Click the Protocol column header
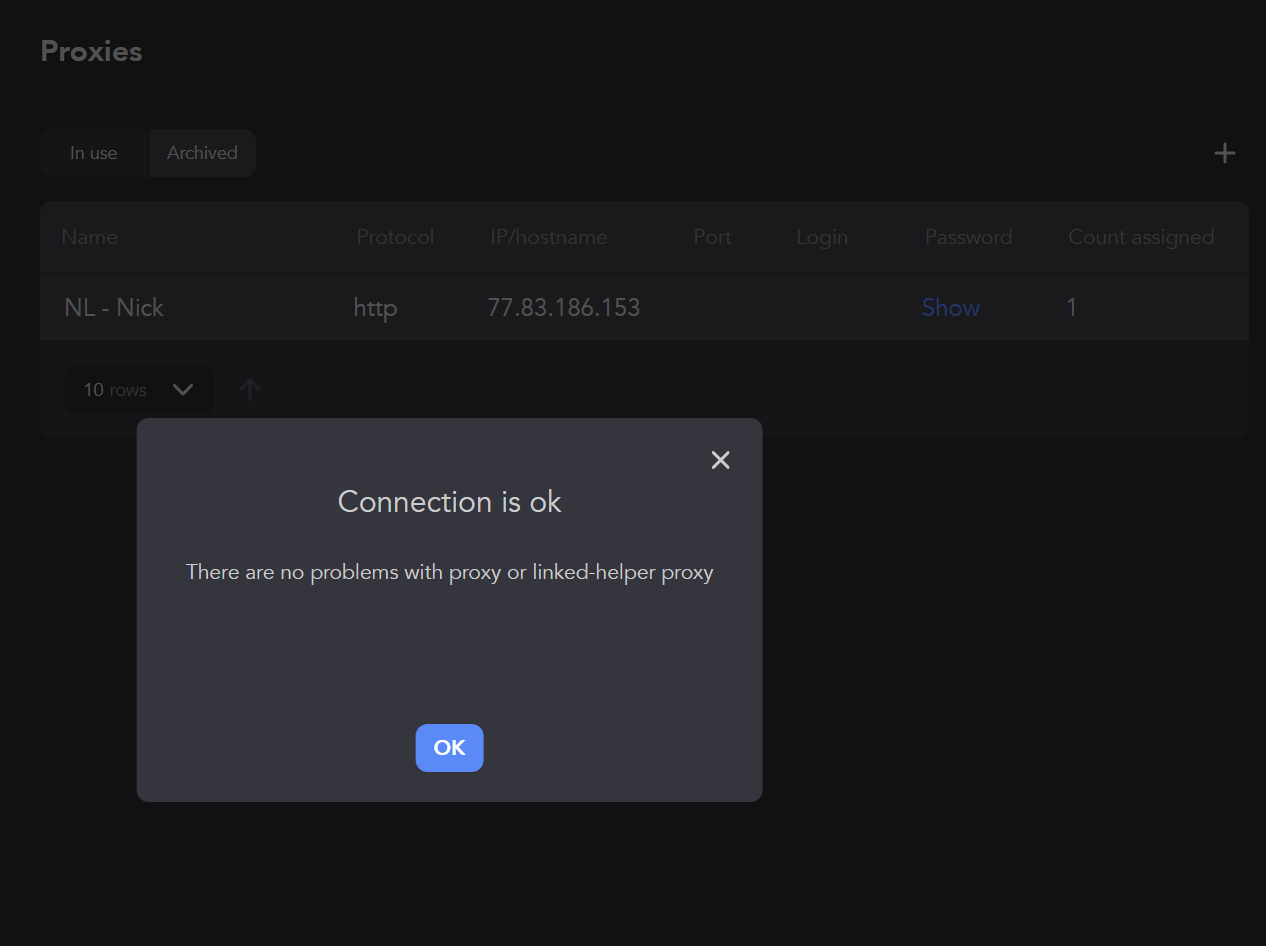Viewport: 1266px width, 946px height. point(394,237)
